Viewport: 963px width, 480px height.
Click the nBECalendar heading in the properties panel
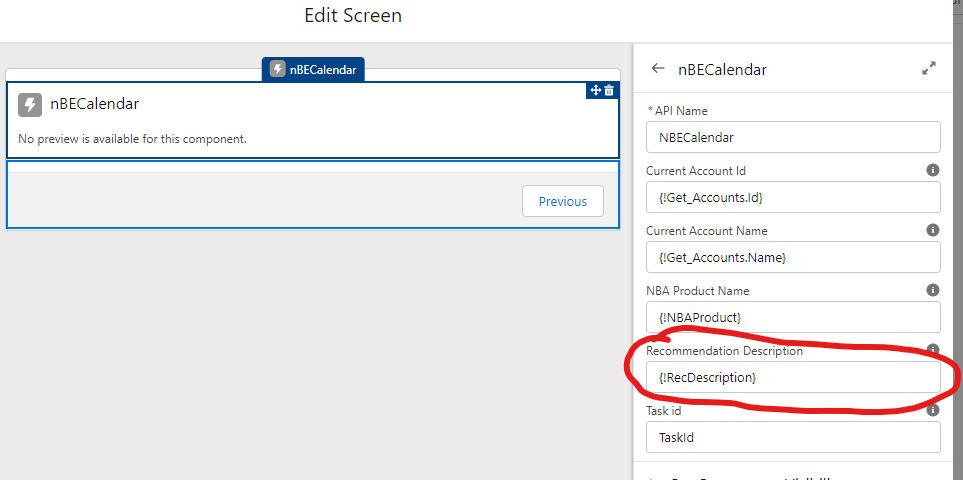722,69
